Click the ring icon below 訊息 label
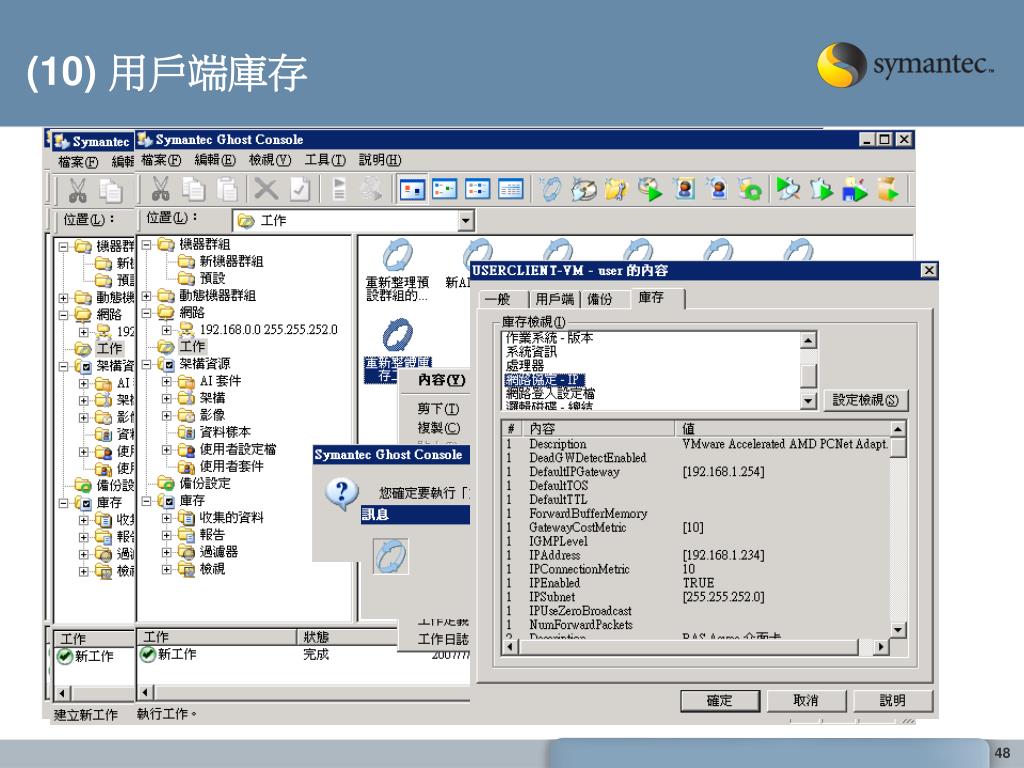This screenshot has width=1024, height=768. tap(391, 556)
